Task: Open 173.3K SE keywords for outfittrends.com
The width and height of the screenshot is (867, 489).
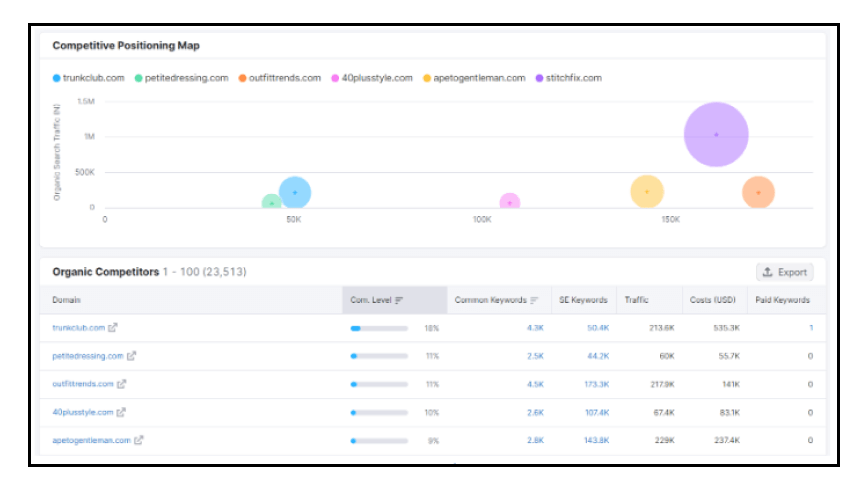Action: click(597, 384)
